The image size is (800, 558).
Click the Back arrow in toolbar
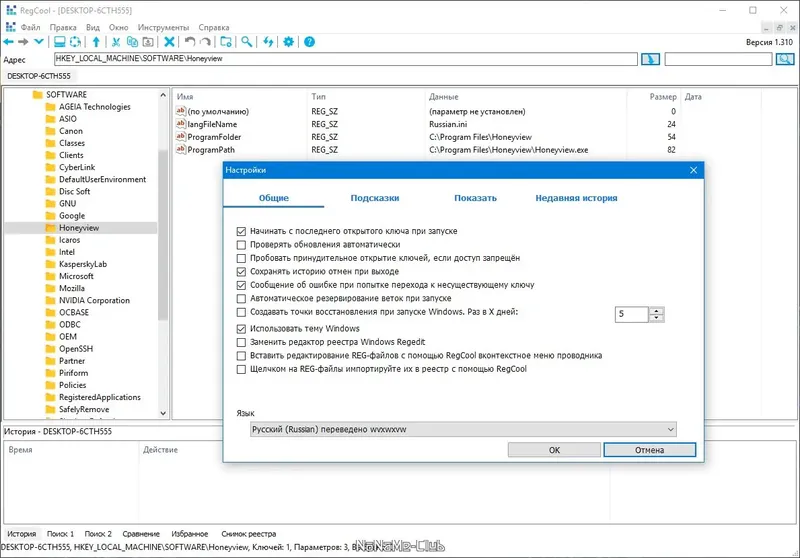point(9,42)
